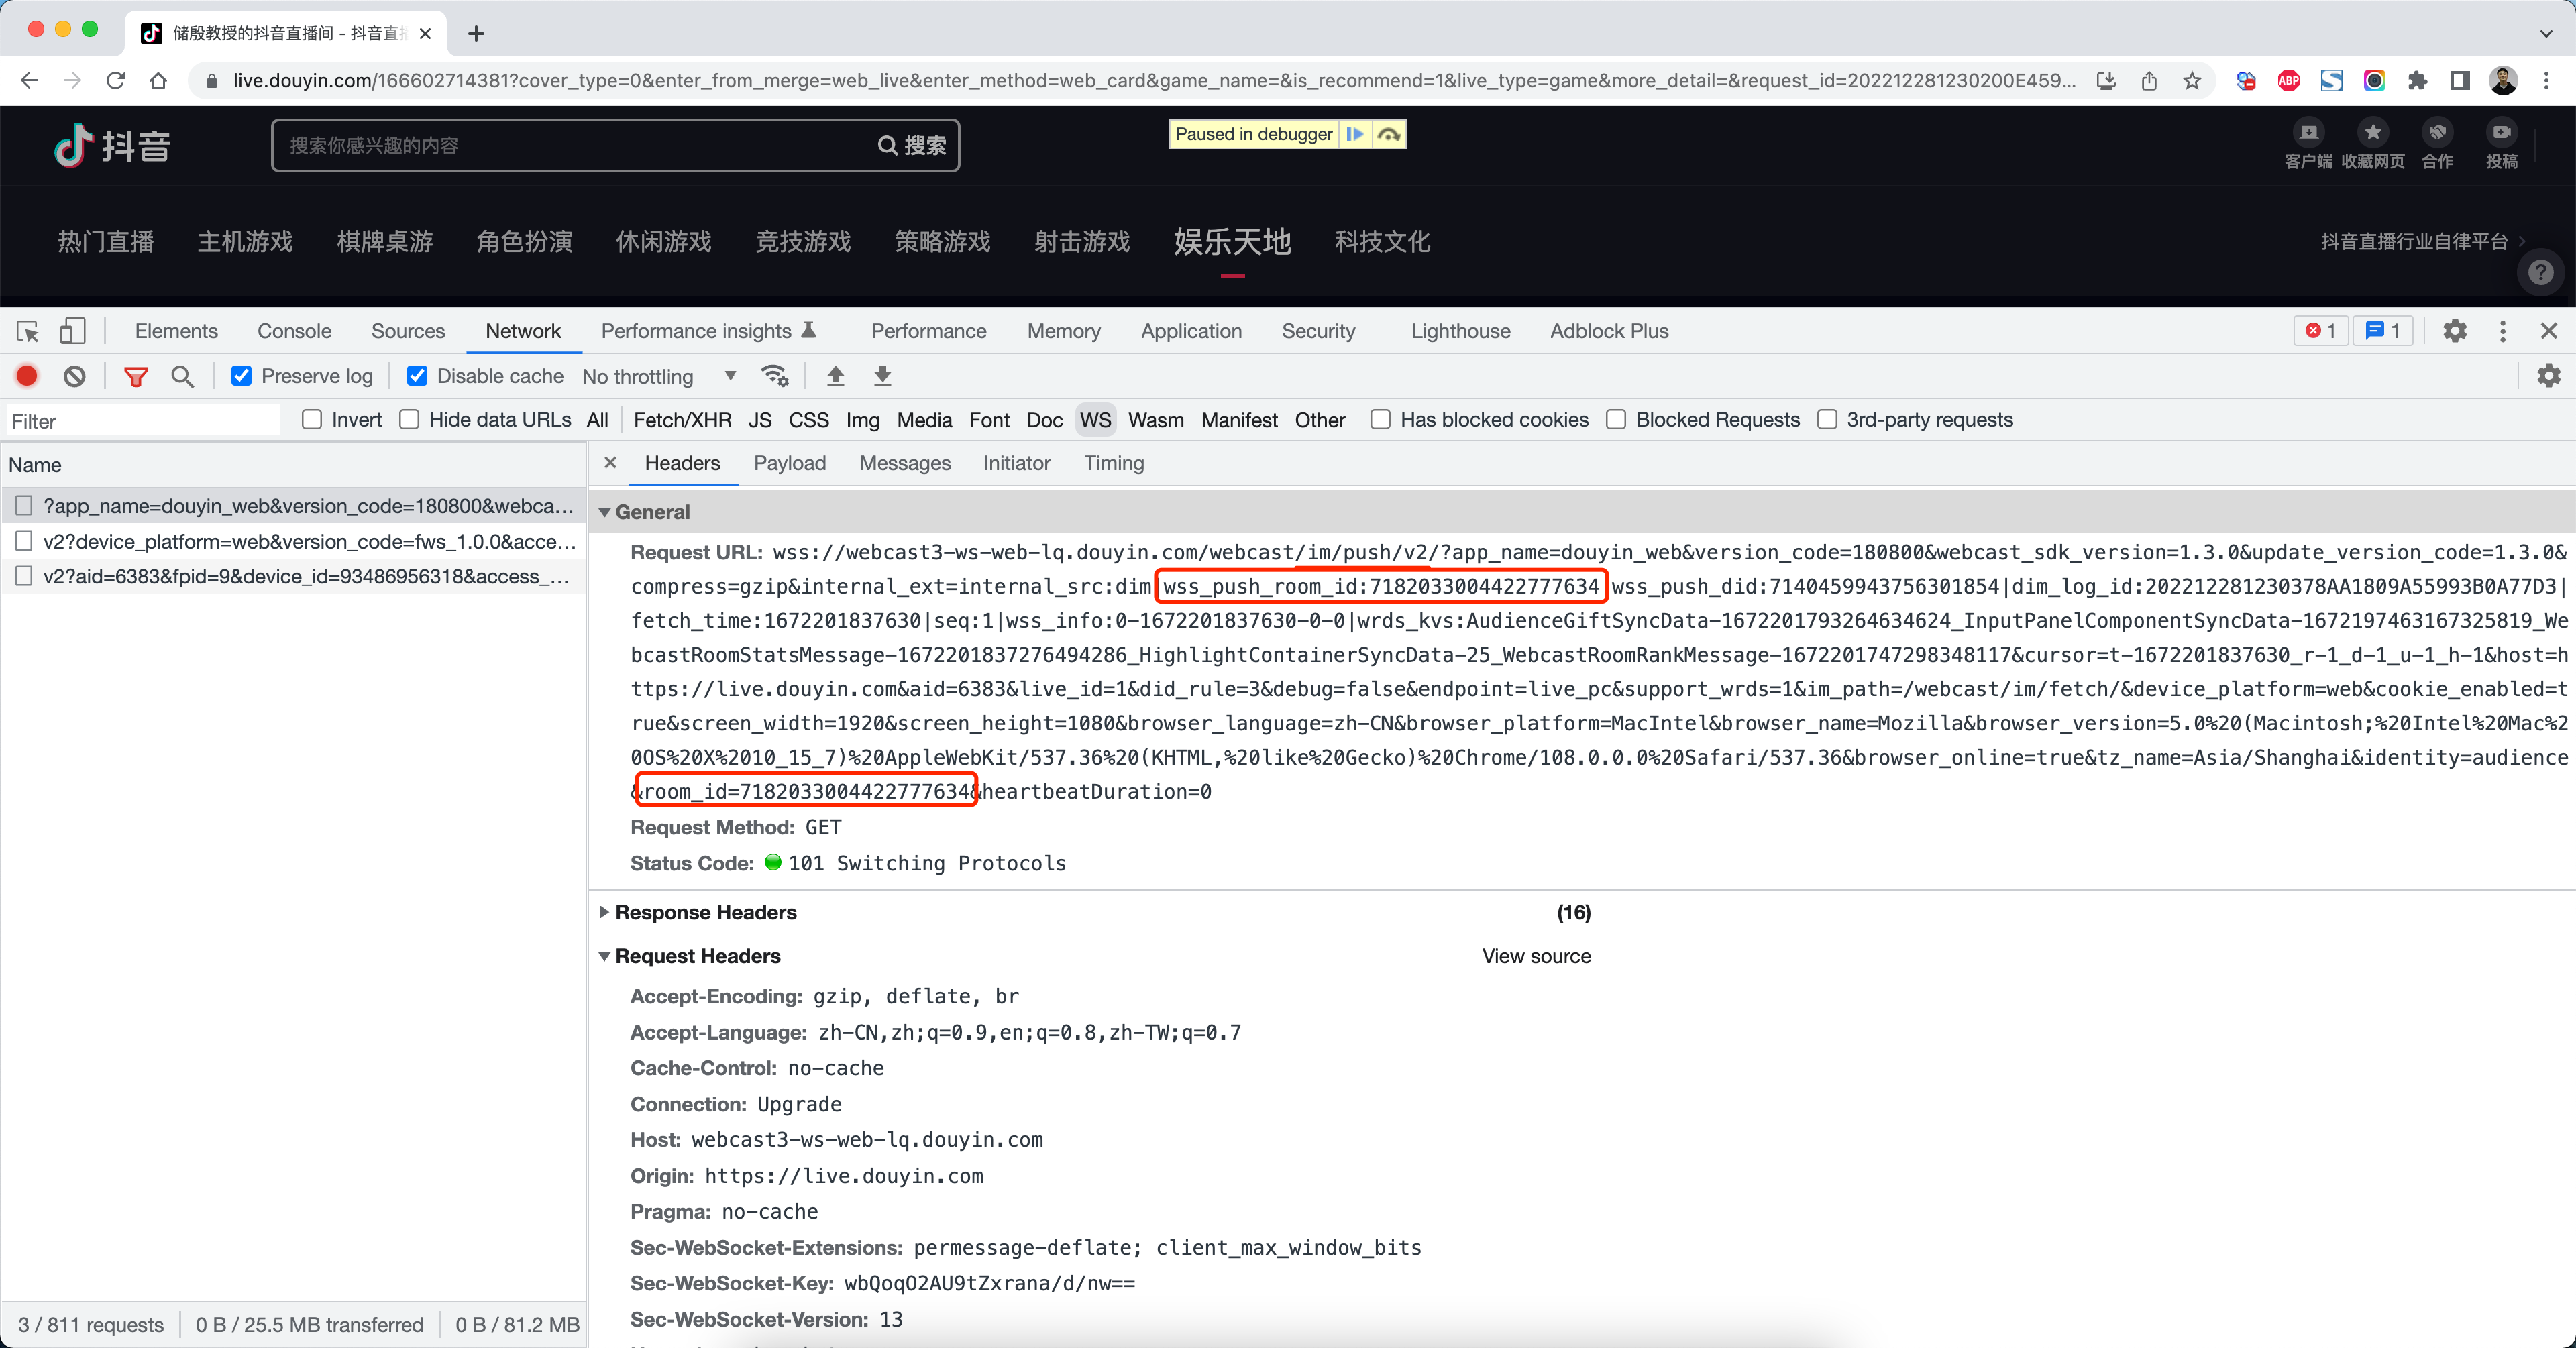Activate the inspect element picker
The image size is (2576, 1348).
pos(28,331)
